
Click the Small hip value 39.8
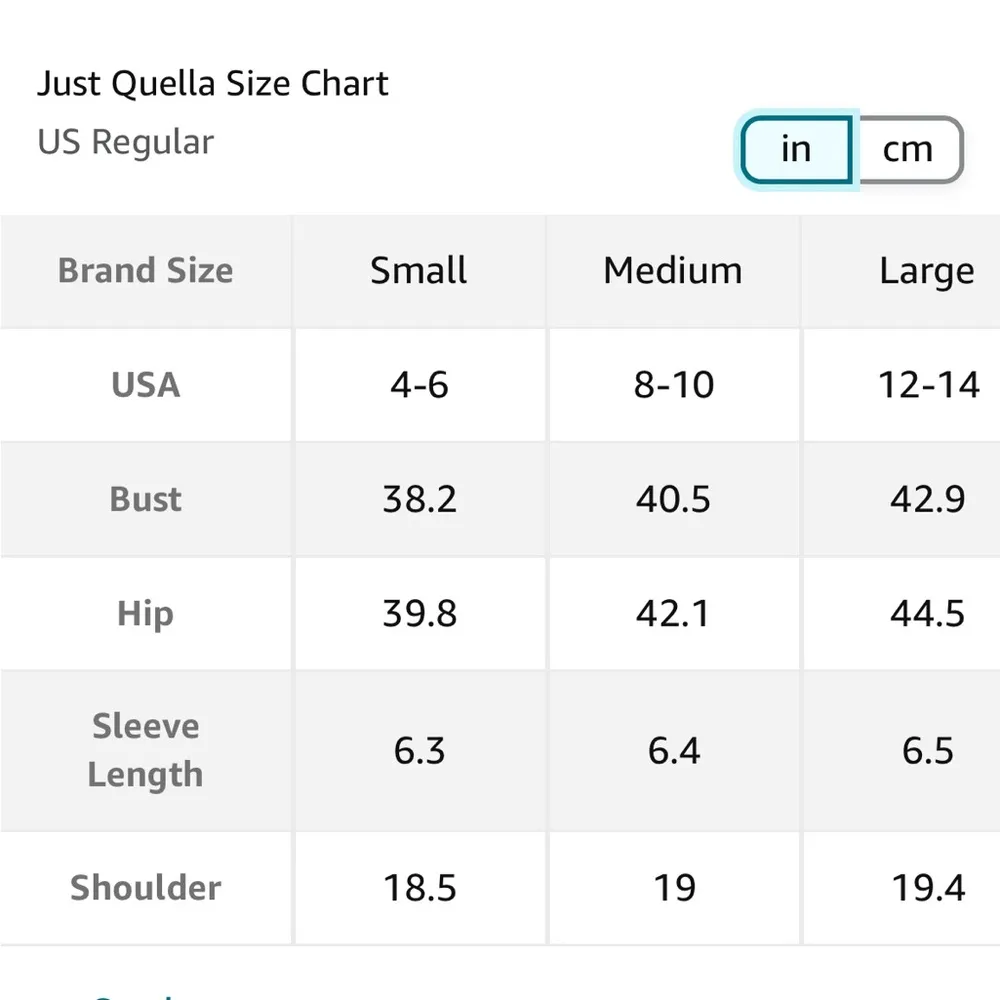[x=419, y=613]
